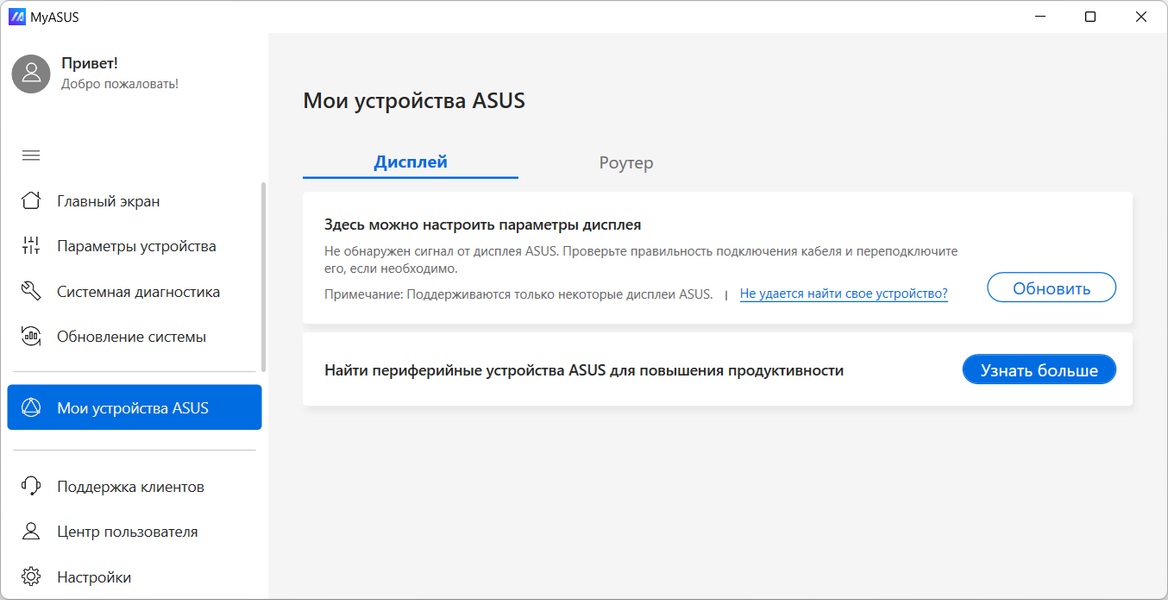Click the Не обнаружен сигнал message text

coord(641,259)
